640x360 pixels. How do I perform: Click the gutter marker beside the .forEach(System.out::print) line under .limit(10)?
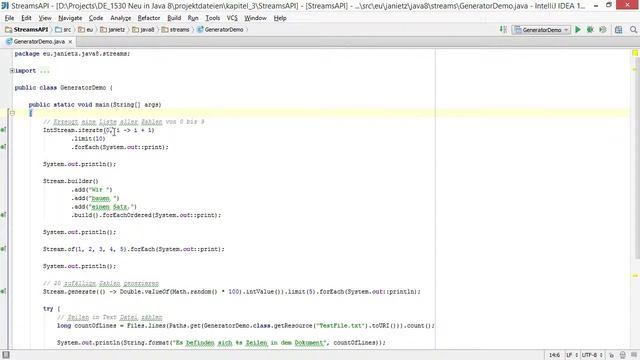pos(3,147)
